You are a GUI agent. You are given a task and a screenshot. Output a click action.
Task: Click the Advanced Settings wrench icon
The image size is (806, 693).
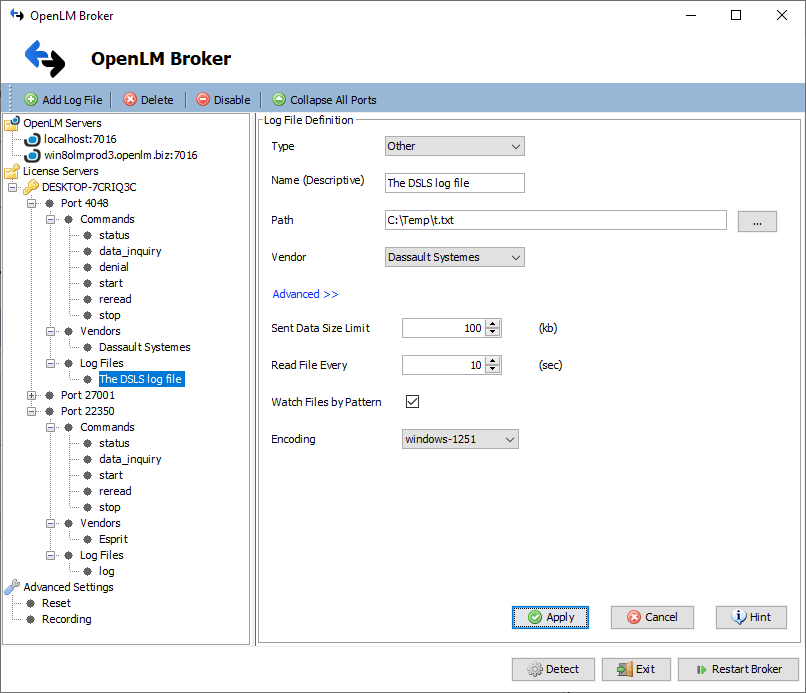pyautogui.click(x=12, y=587)
